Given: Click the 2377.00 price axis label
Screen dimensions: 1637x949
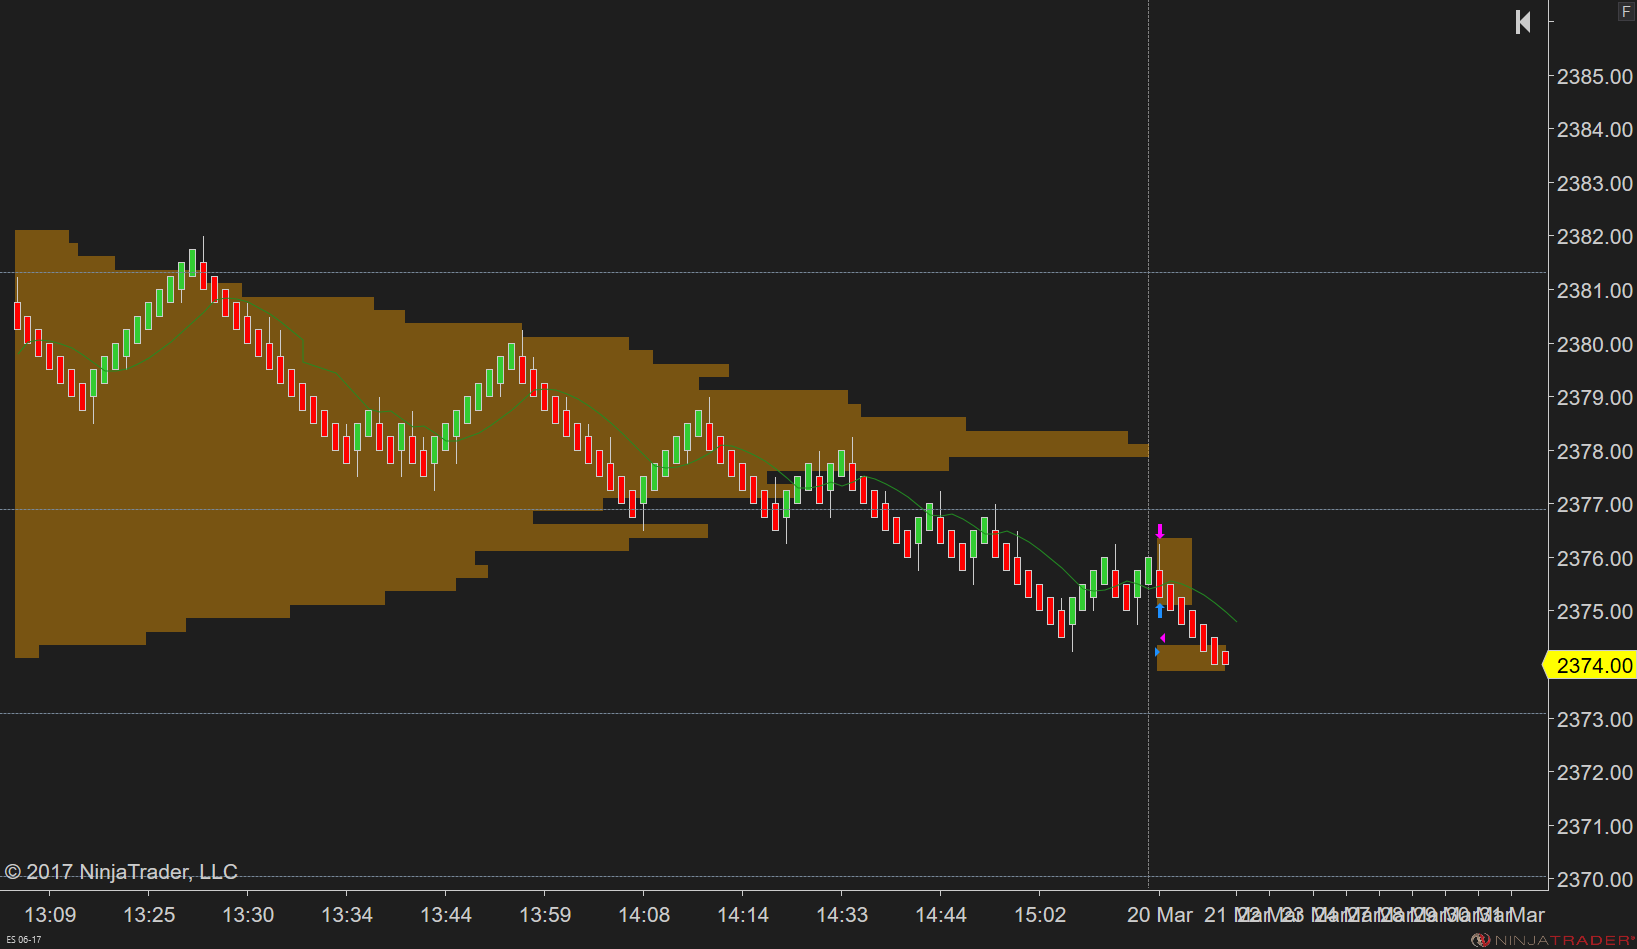Looking at the screenshot, I should 1594,504.
